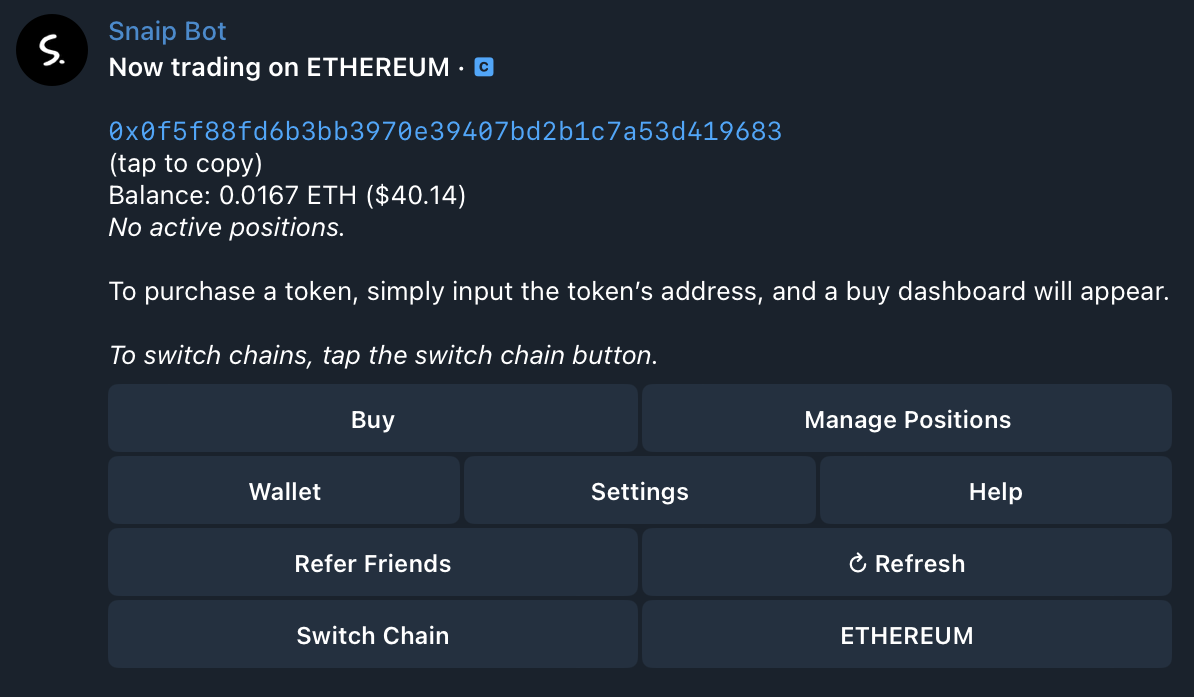Refresh the wallet dashboard
The height and width of the screenshot is (697, 1194).
pyautogui.click(x=906, y=563)
